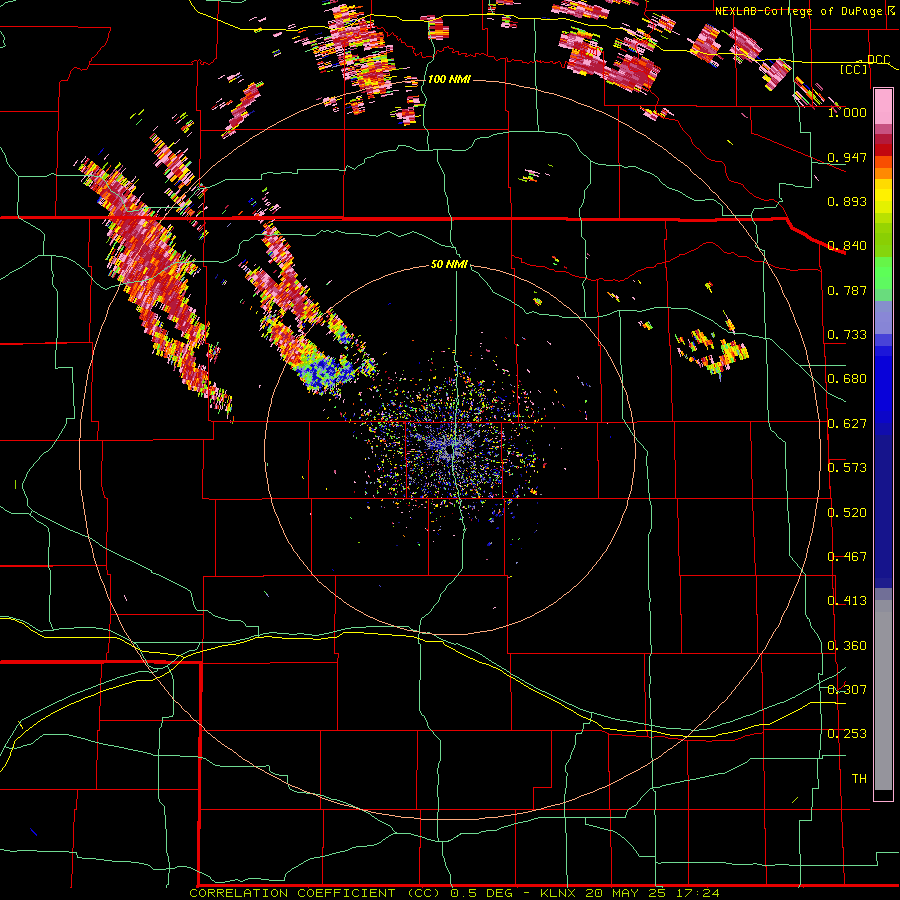Image resolution: width=900 pixels, height=900 pixels.
Task: Pick the orange segment of the color bar
Action: pos(883,173)
